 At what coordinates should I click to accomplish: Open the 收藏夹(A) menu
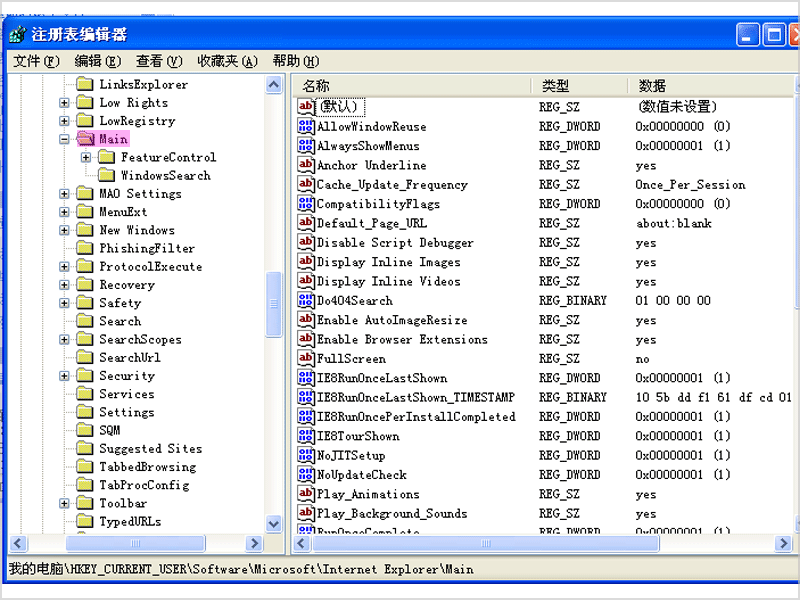tap(228, 61)
